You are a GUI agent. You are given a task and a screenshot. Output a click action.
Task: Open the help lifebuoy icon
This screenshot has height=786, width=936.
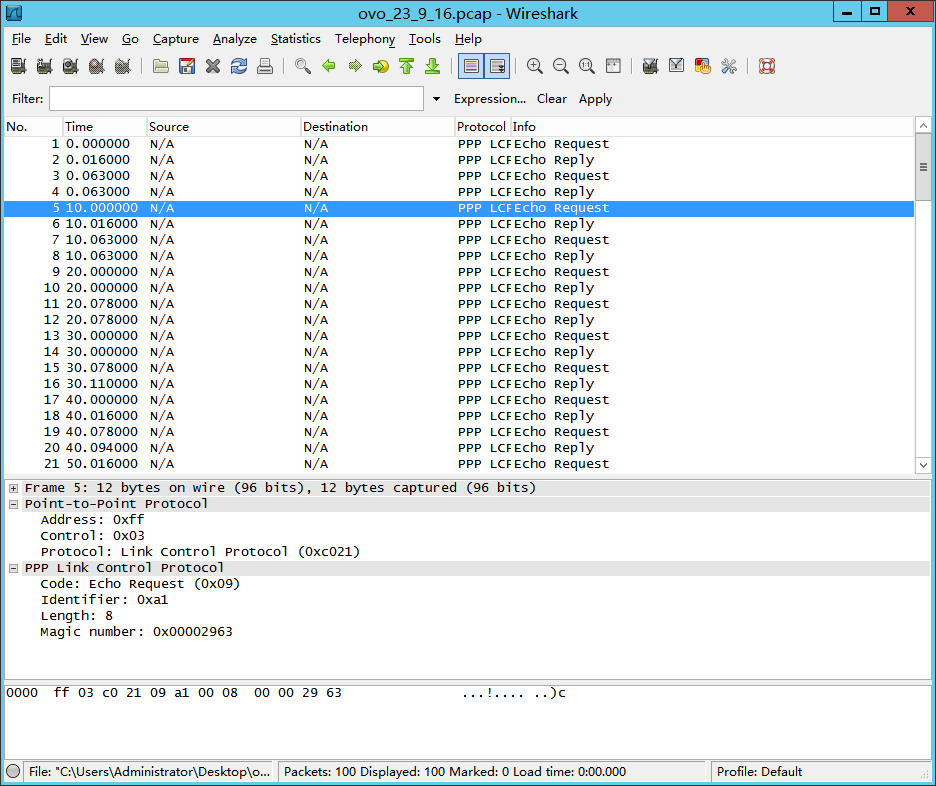[767, 66]
